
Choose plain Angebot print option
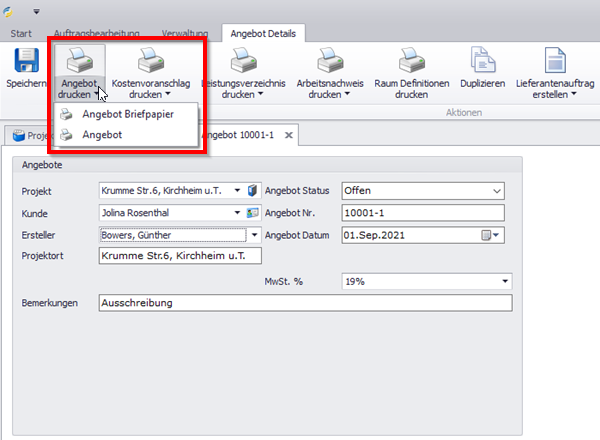click(103, 134)
